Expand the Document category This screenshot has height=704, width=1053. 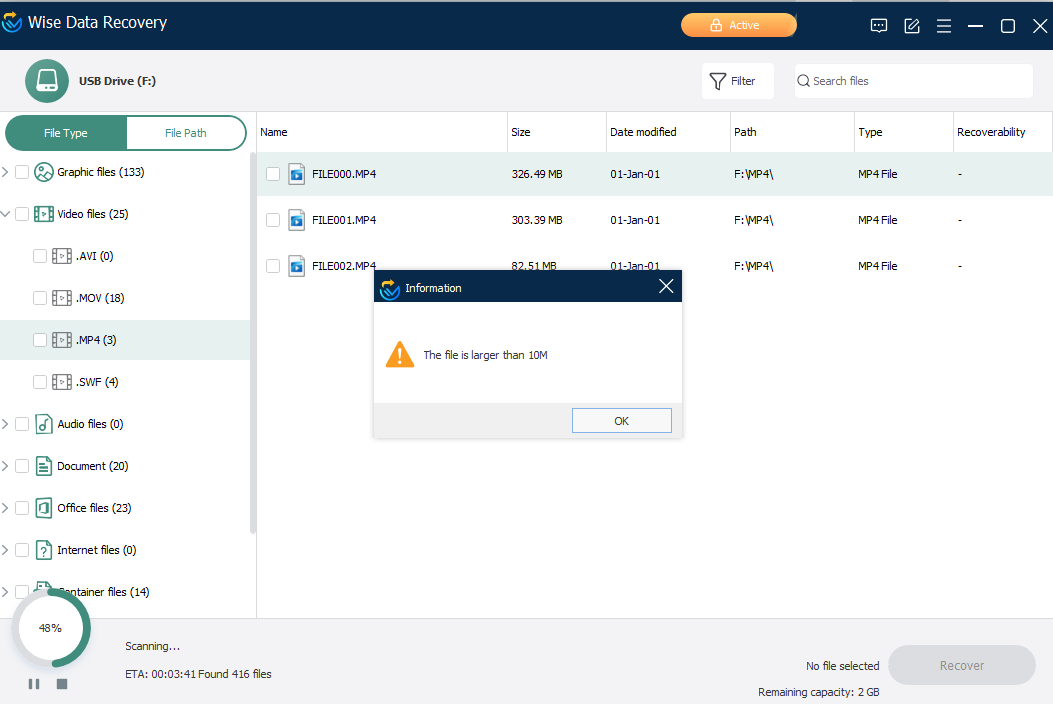[x=6, y=466]
